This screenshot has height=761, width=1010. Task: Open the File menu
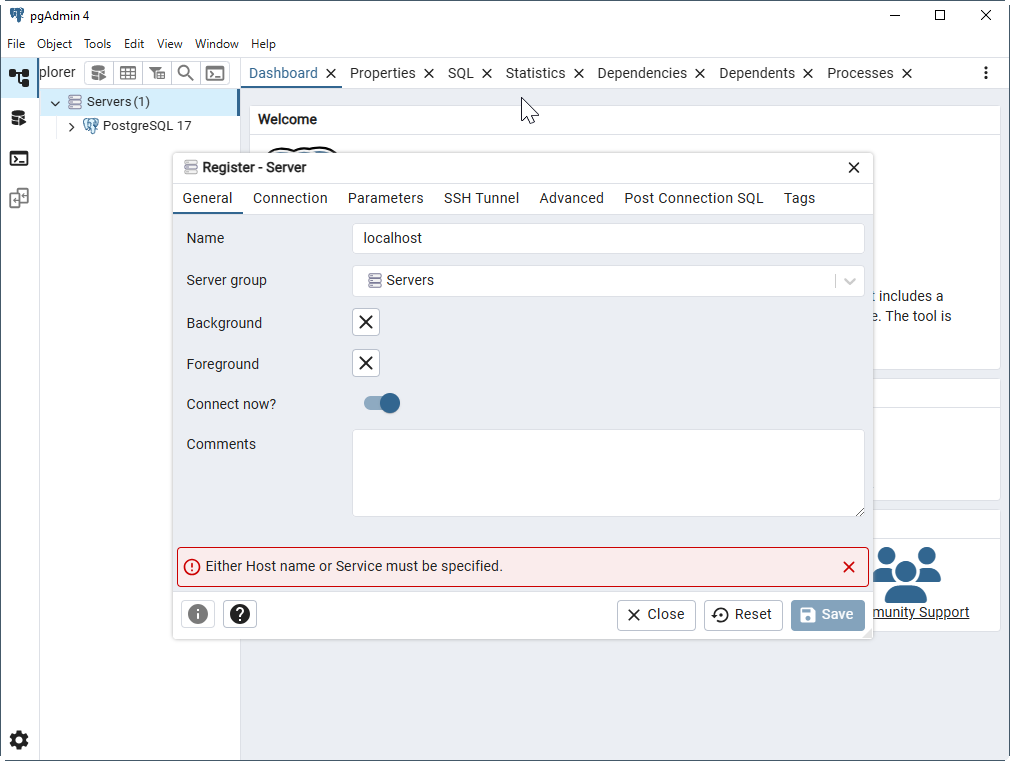click(x=16, y=44)
